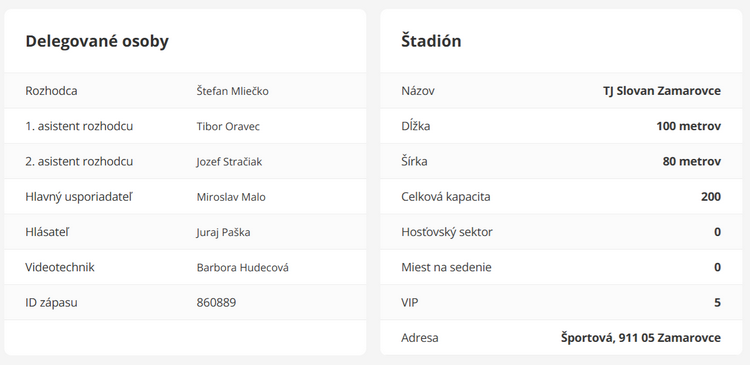Click videotechnician Barbora Hudecová
750x365 pixels.
pos(243,267)
